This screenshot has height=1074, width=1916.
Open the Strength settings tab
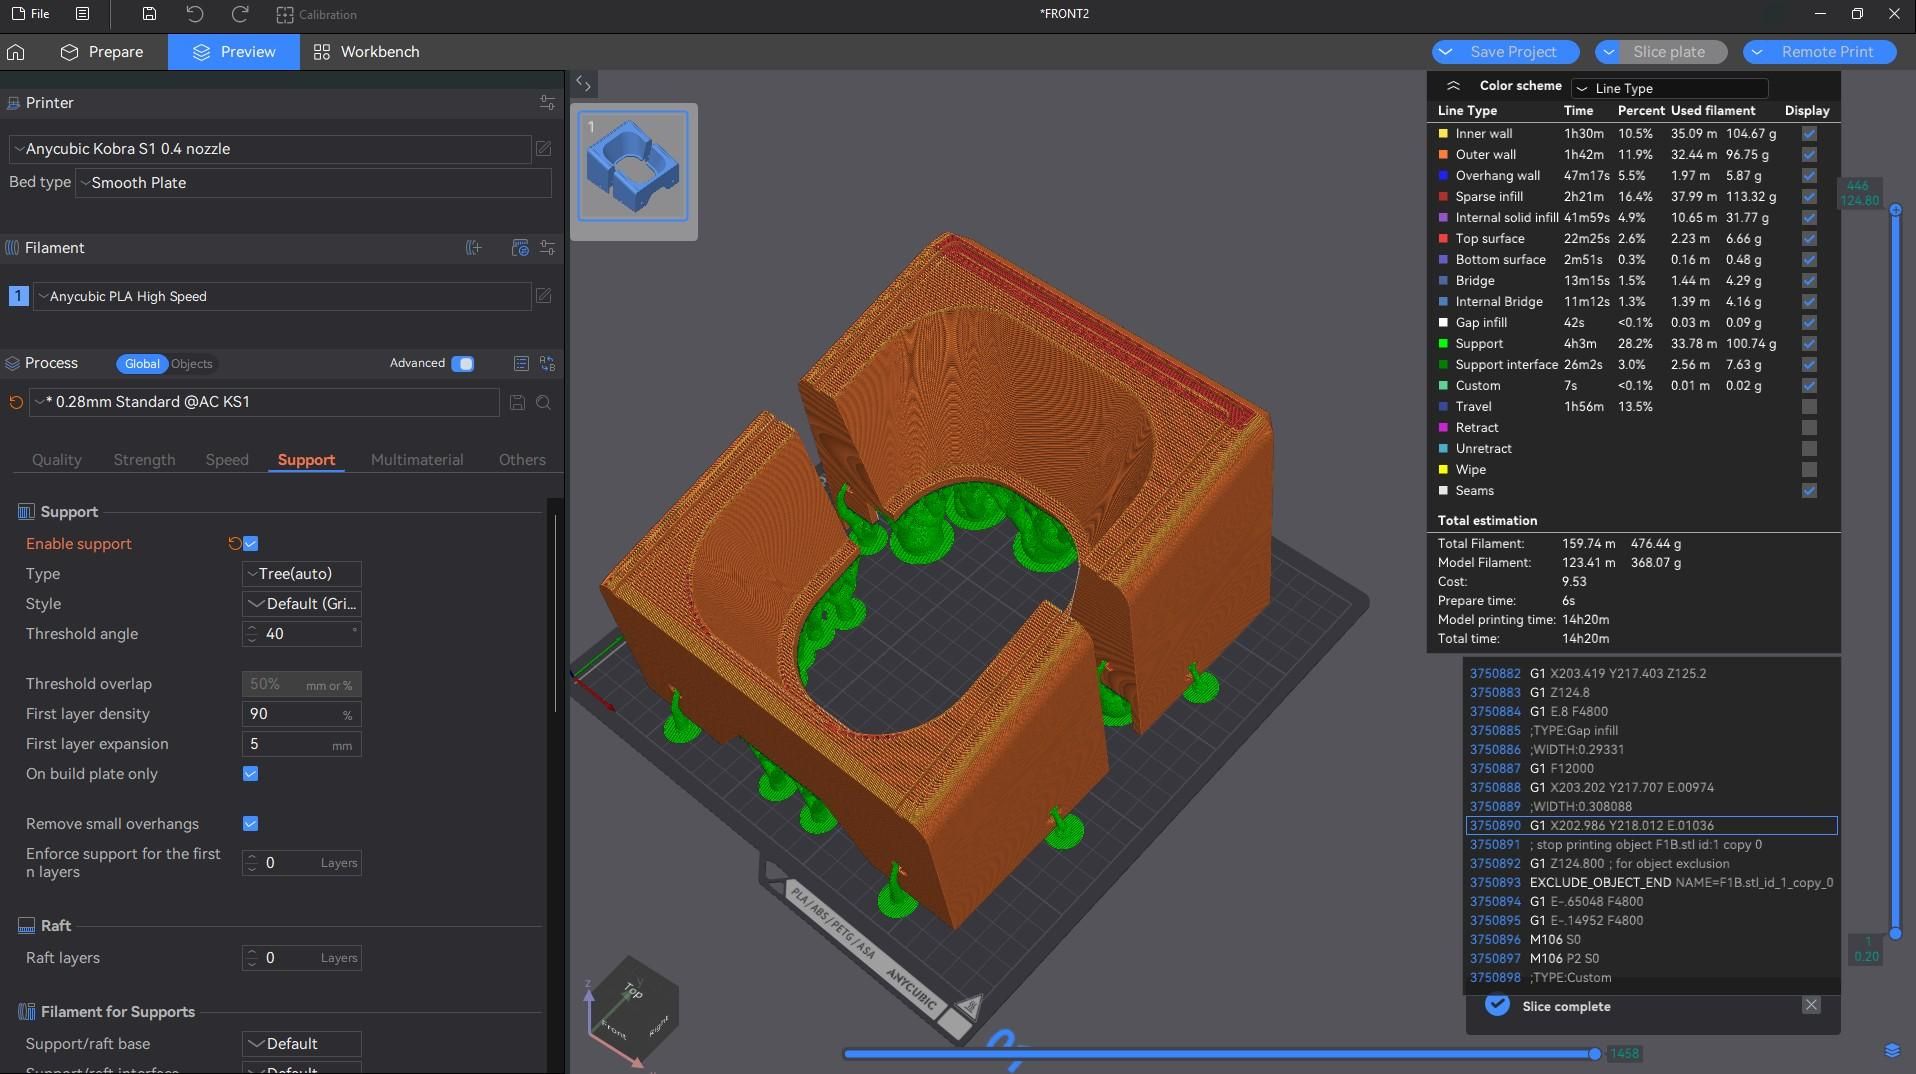(x=144, y=460)
